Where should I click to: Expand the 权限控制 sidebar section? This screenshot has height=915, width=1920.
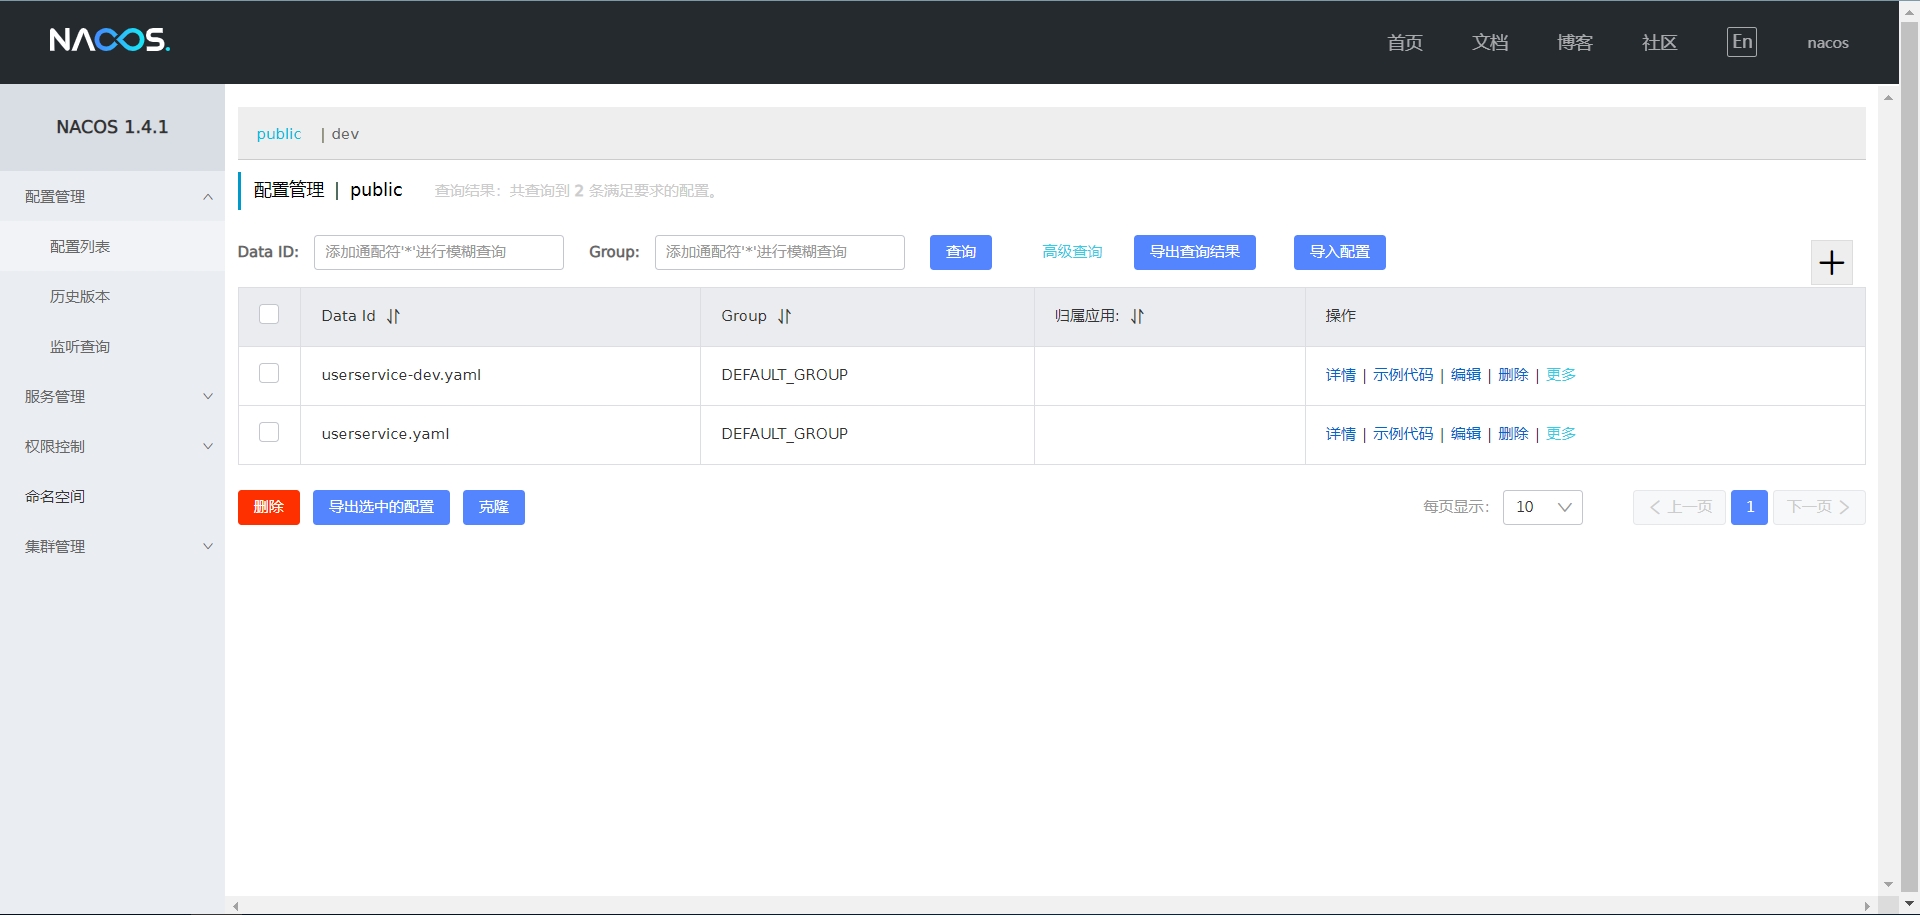pyautogui.click(x=112, y=446)
